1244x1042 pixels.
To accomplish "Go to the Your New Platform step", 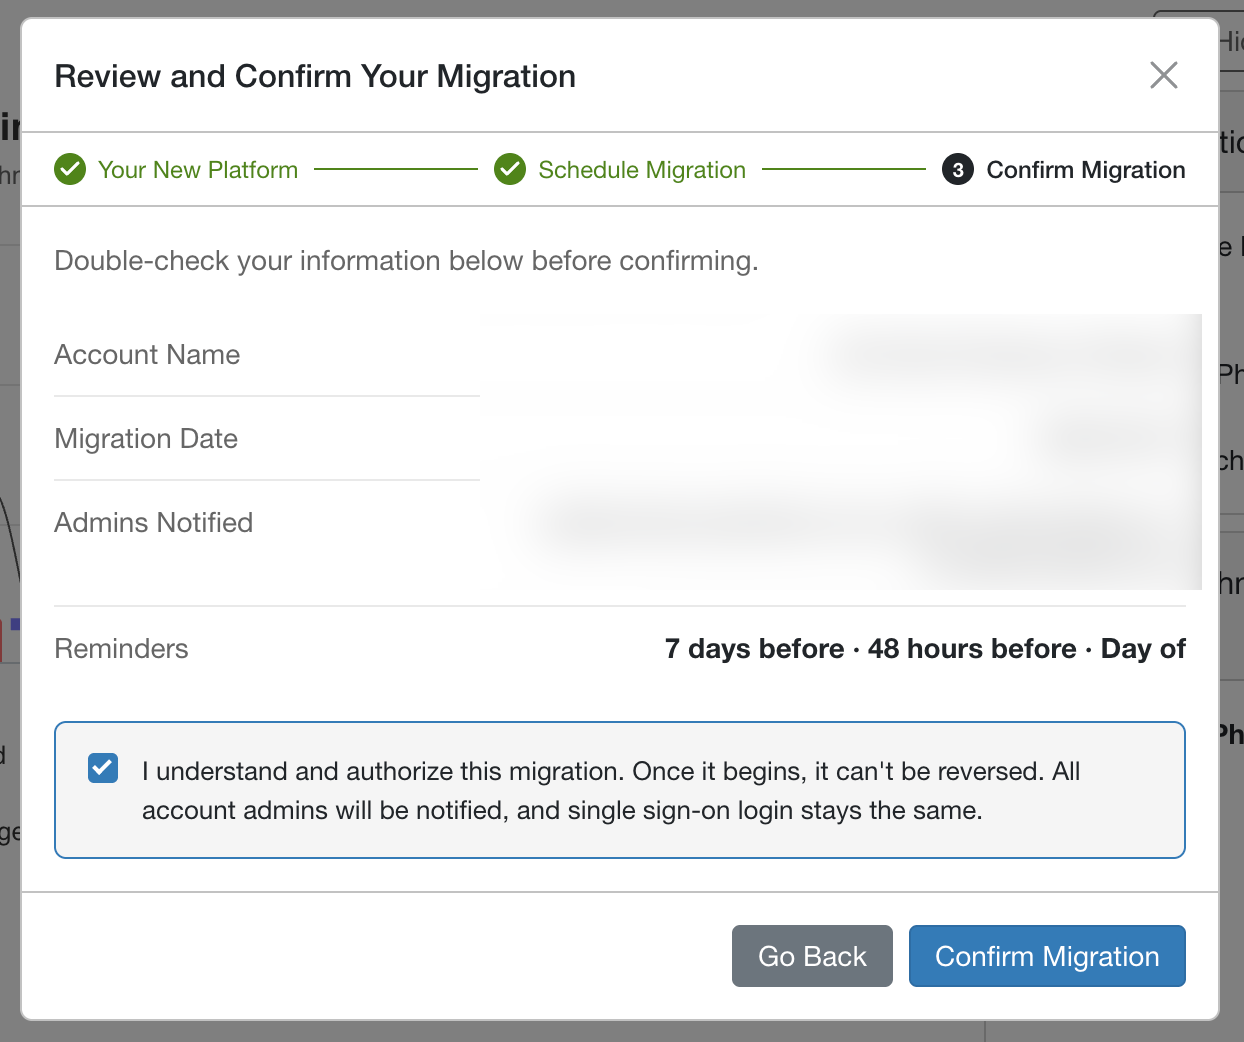I will pos(198,170).
